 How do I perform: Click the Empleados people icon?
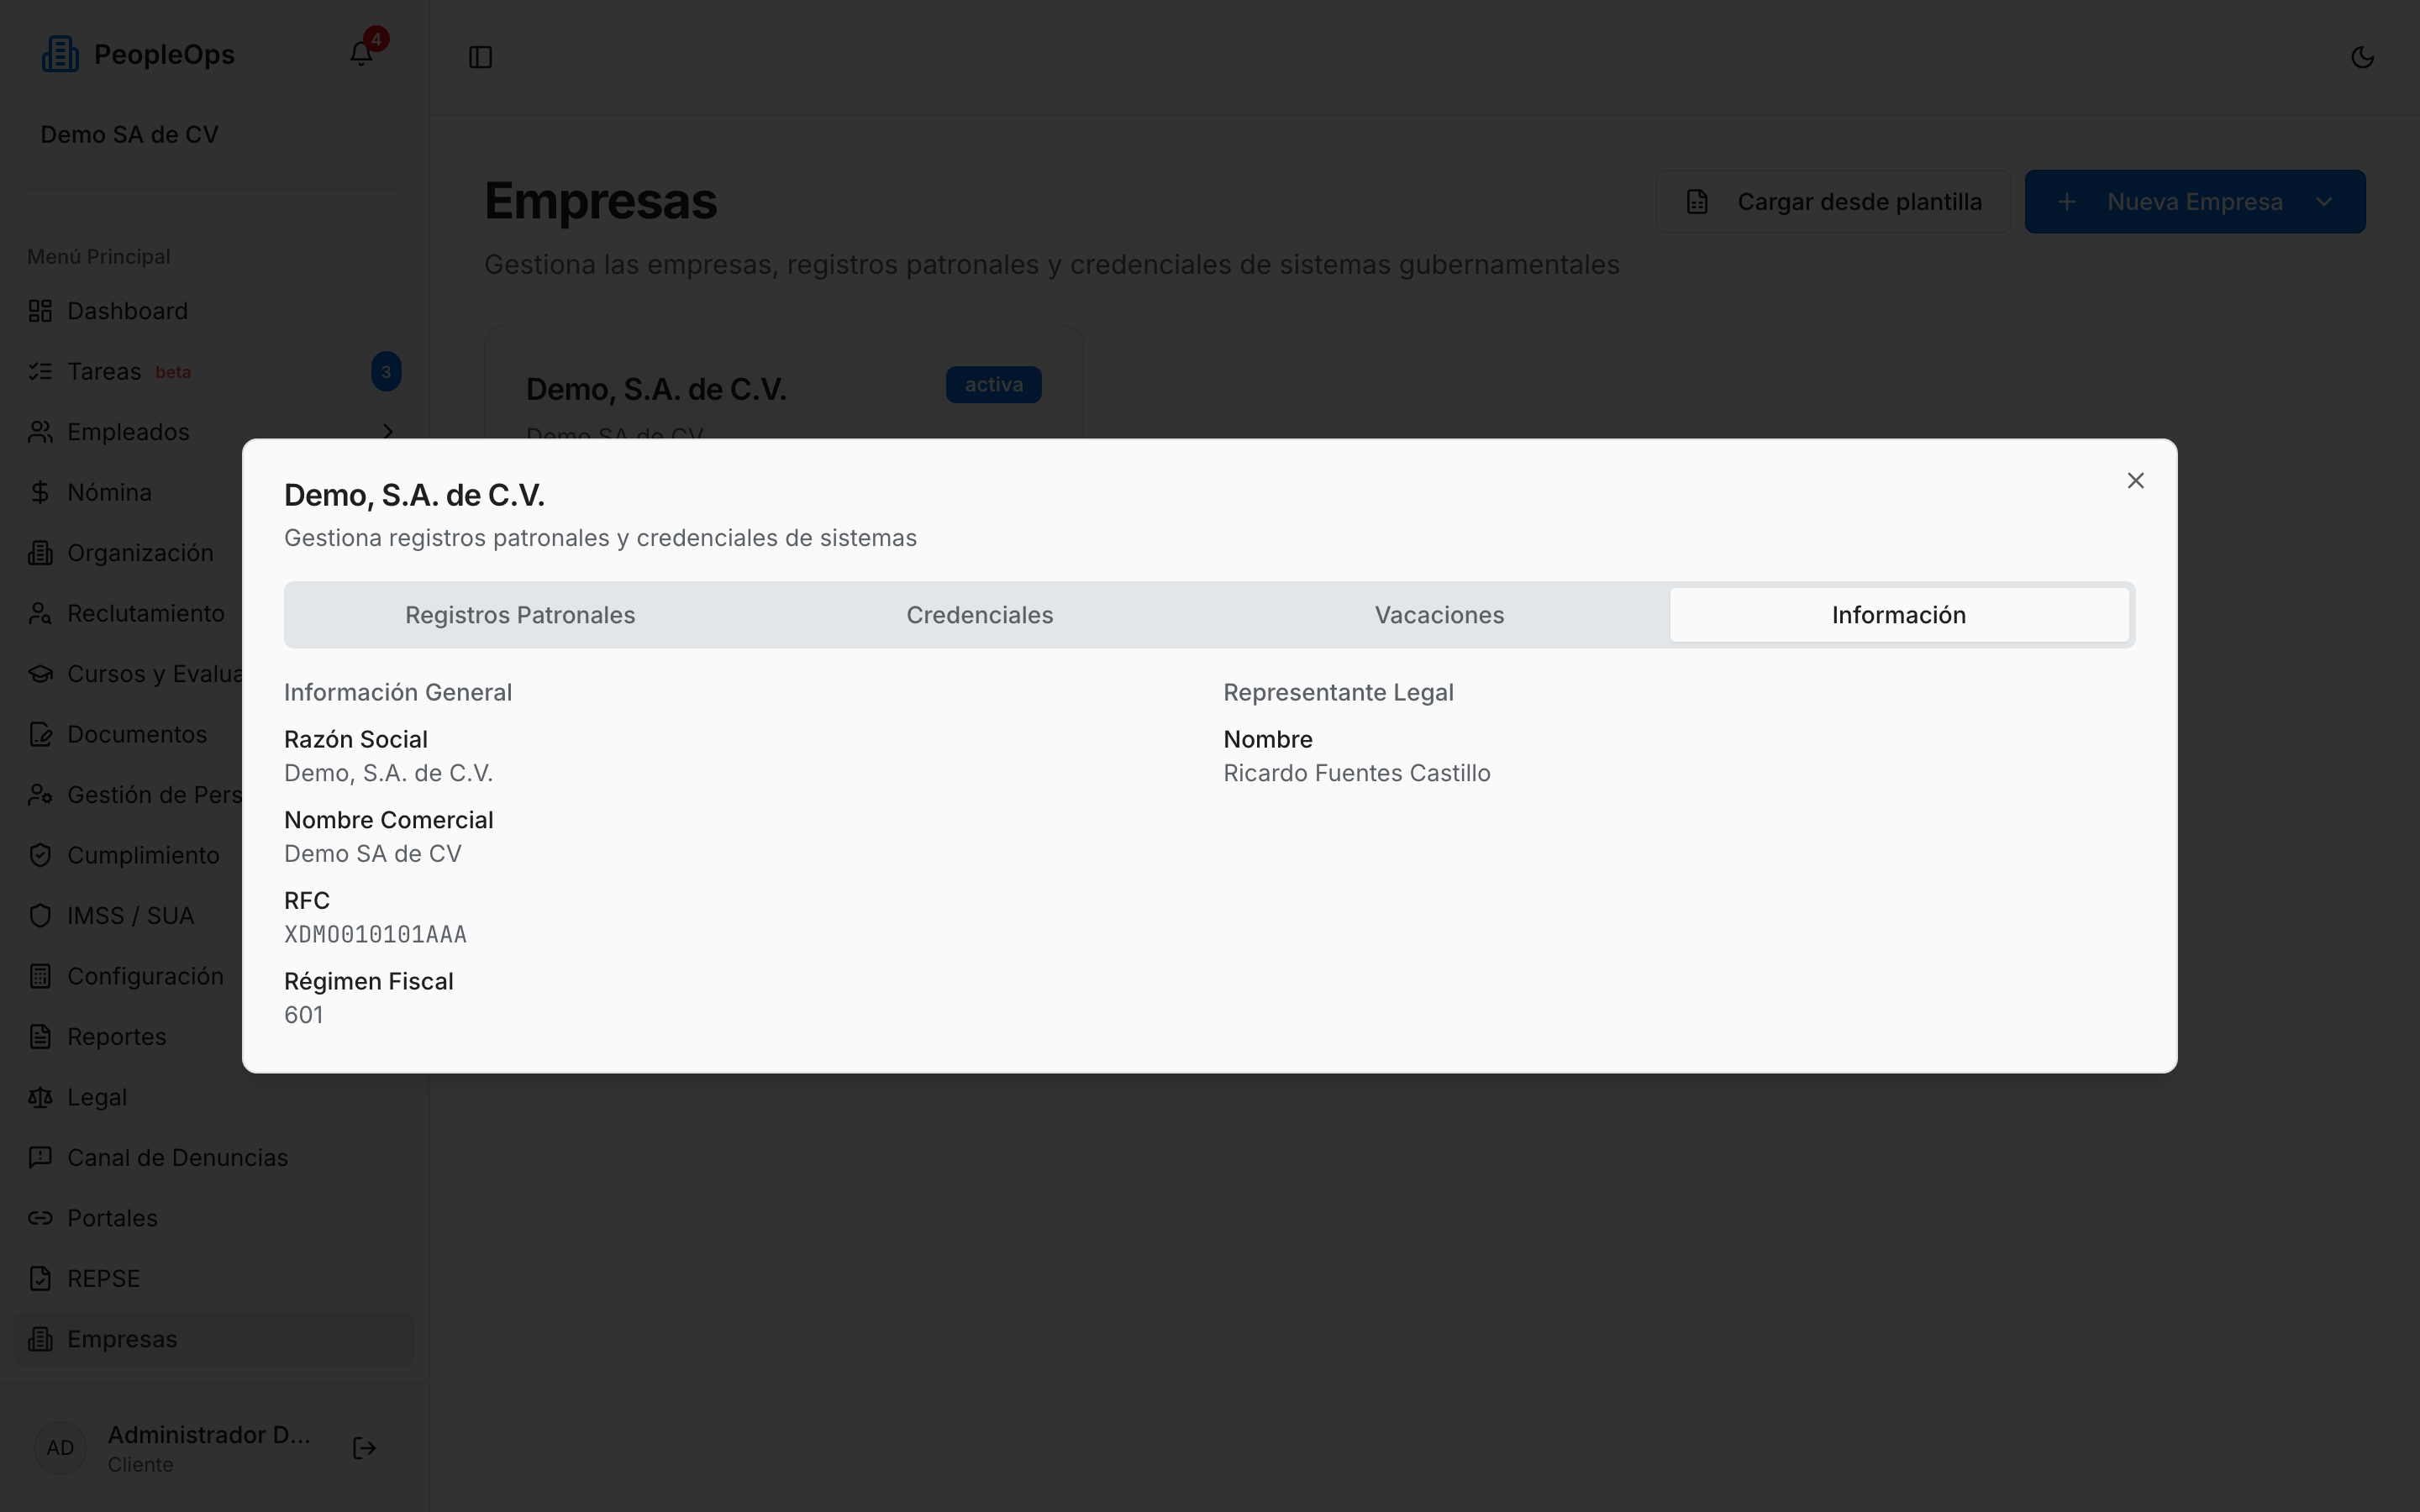40,432
